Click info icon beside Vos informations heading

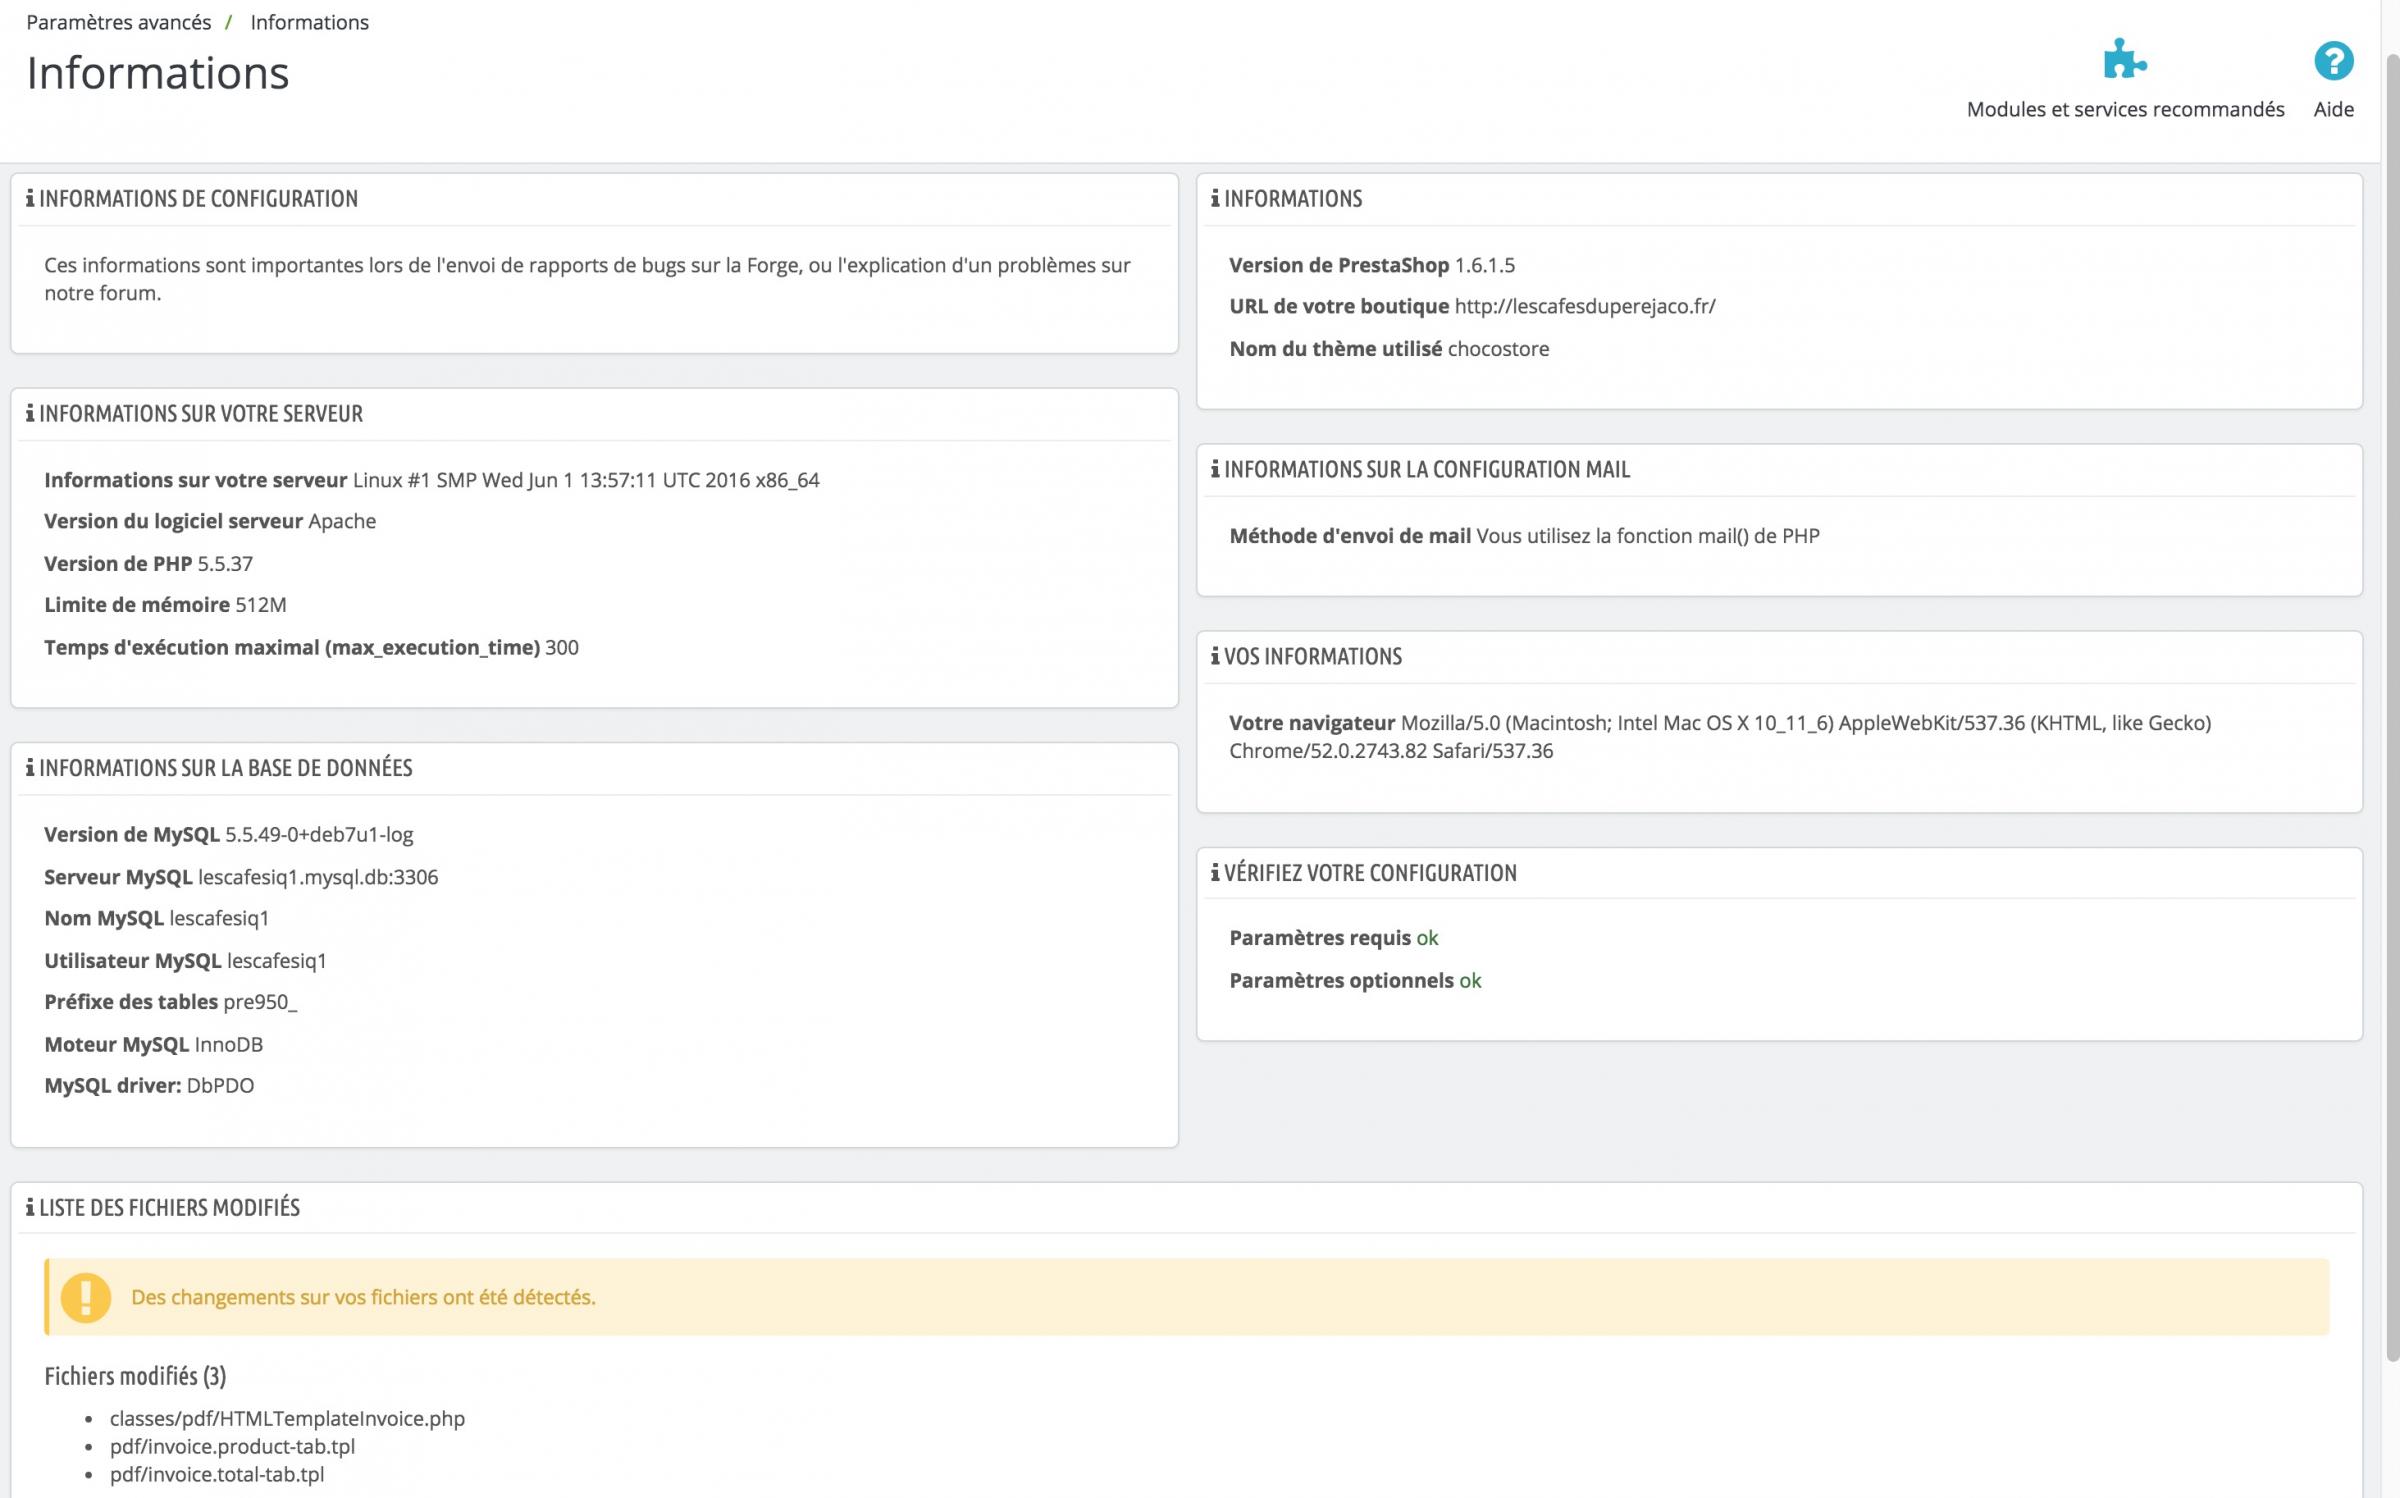(1215, 656)
